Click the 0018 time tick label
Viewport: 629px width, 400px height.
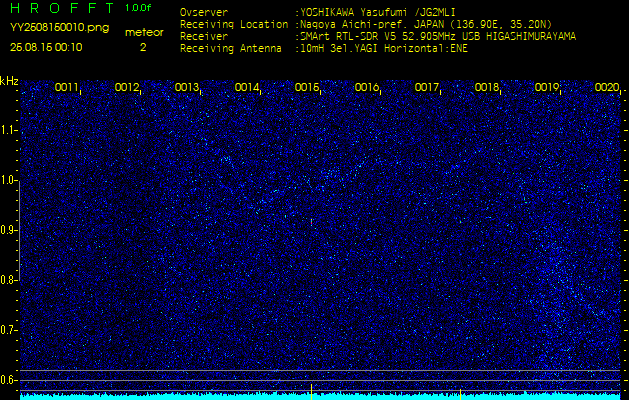487,87
